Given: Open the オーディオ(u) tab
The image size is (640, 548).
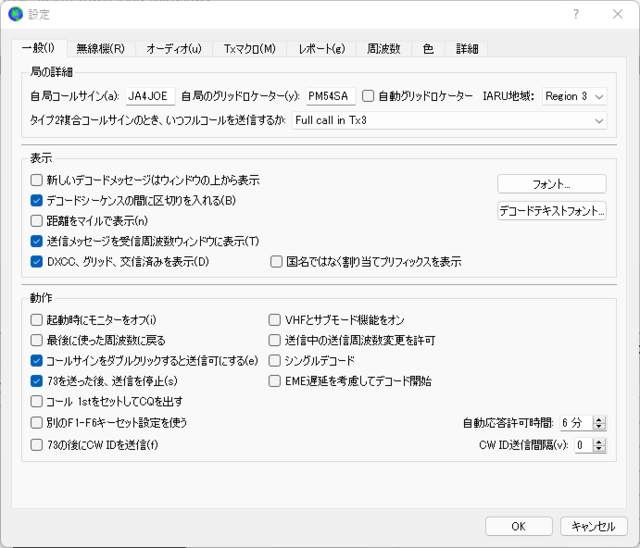Looking at the screenshot, I should tap(174, 49).
